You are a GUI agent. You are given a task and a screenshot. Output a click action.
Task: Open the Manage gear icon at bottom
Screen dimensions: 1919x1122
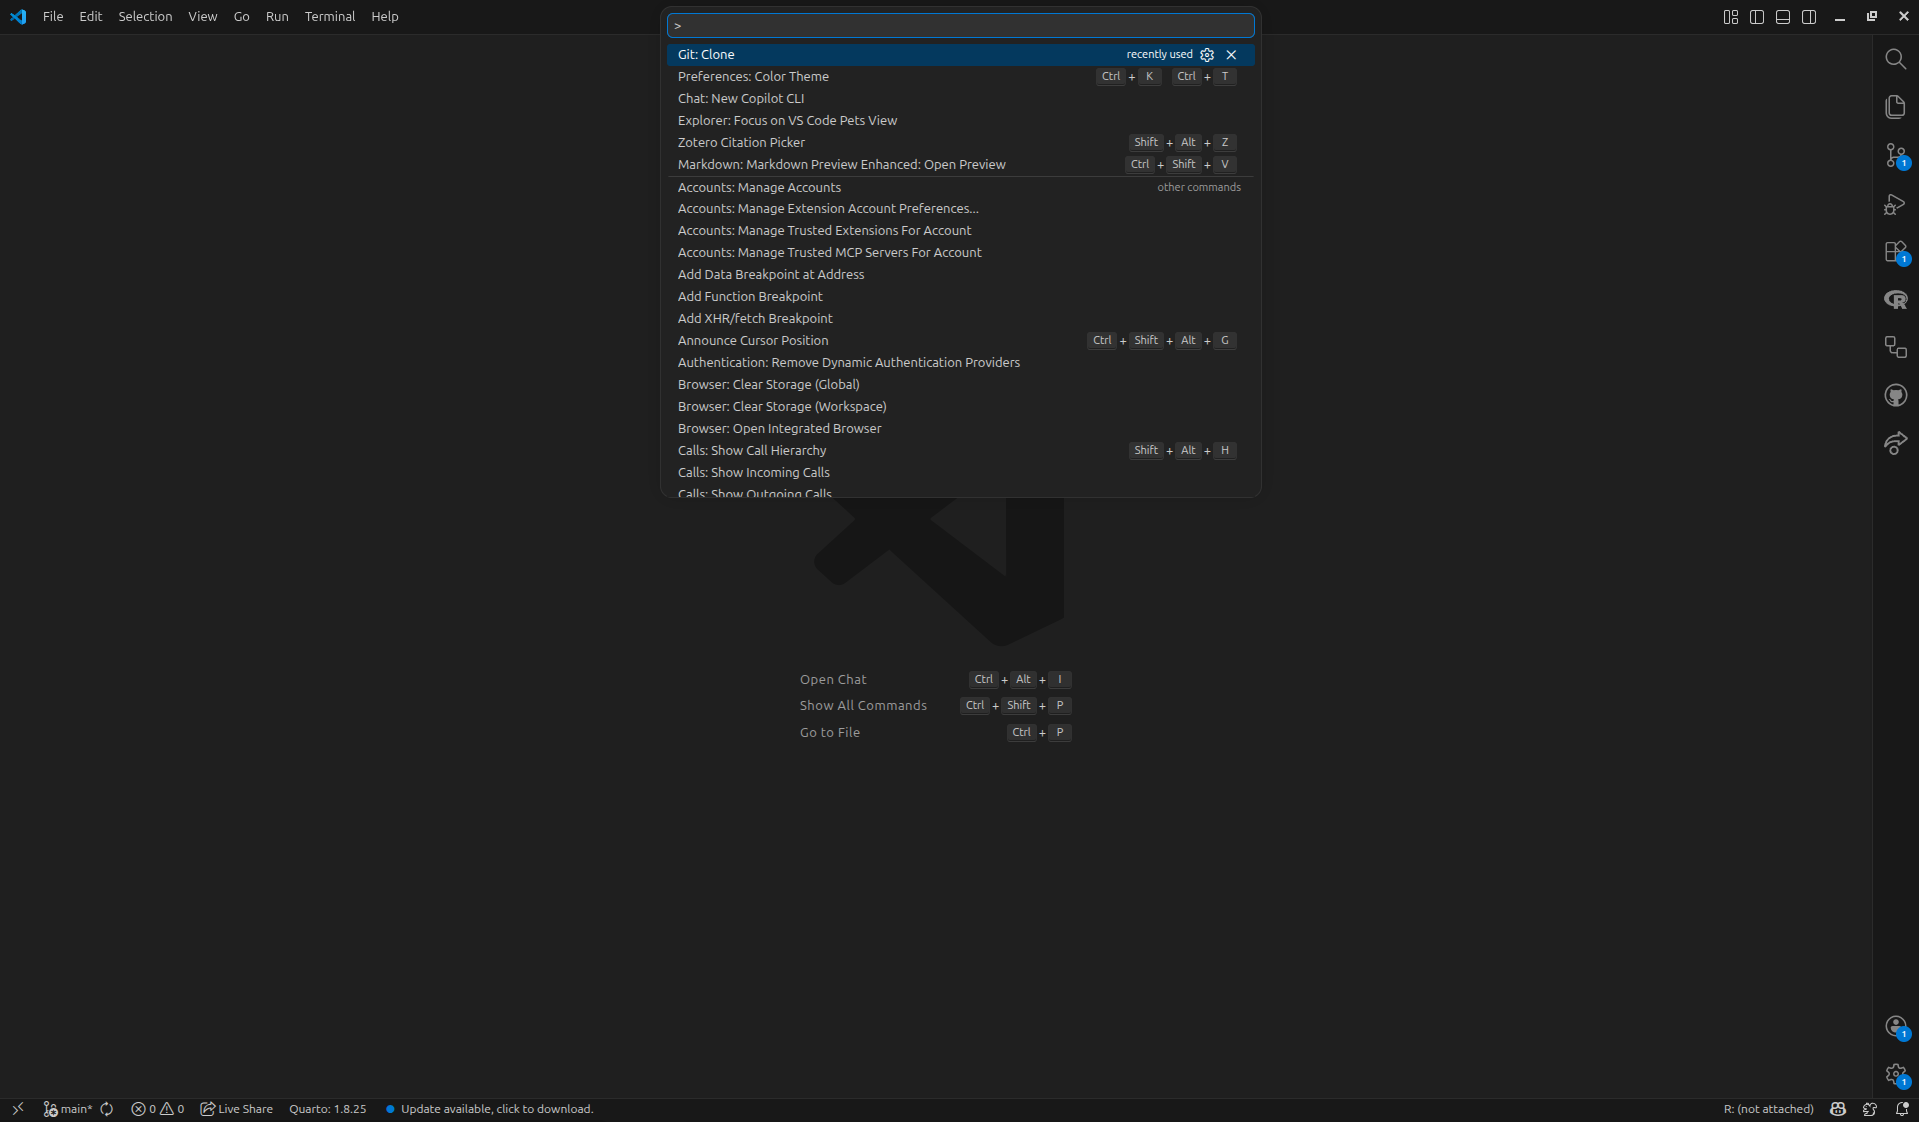(1895, 1075)
